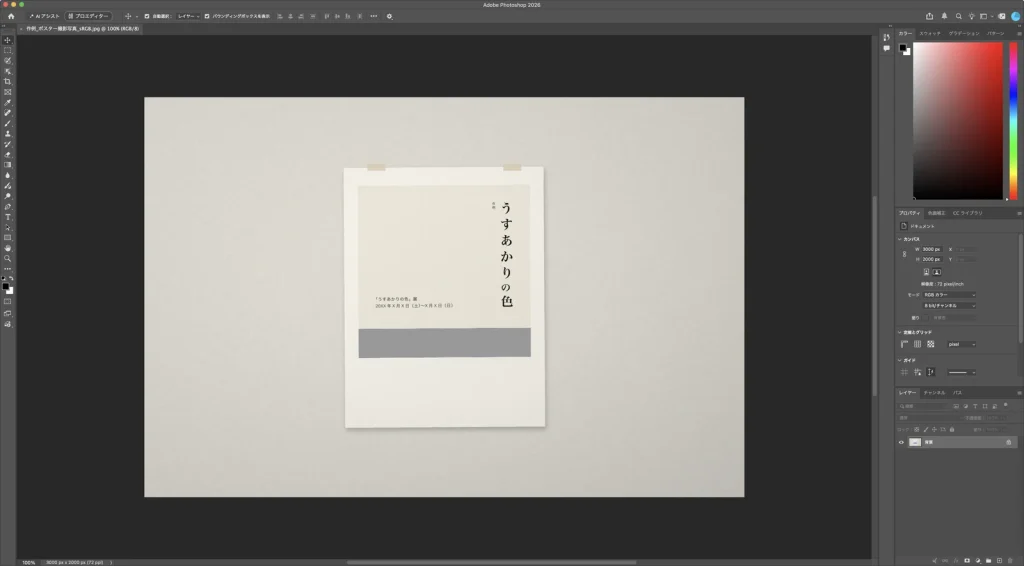
Task: Select the Rectangular Marquee tool
Action: (8, 50)
